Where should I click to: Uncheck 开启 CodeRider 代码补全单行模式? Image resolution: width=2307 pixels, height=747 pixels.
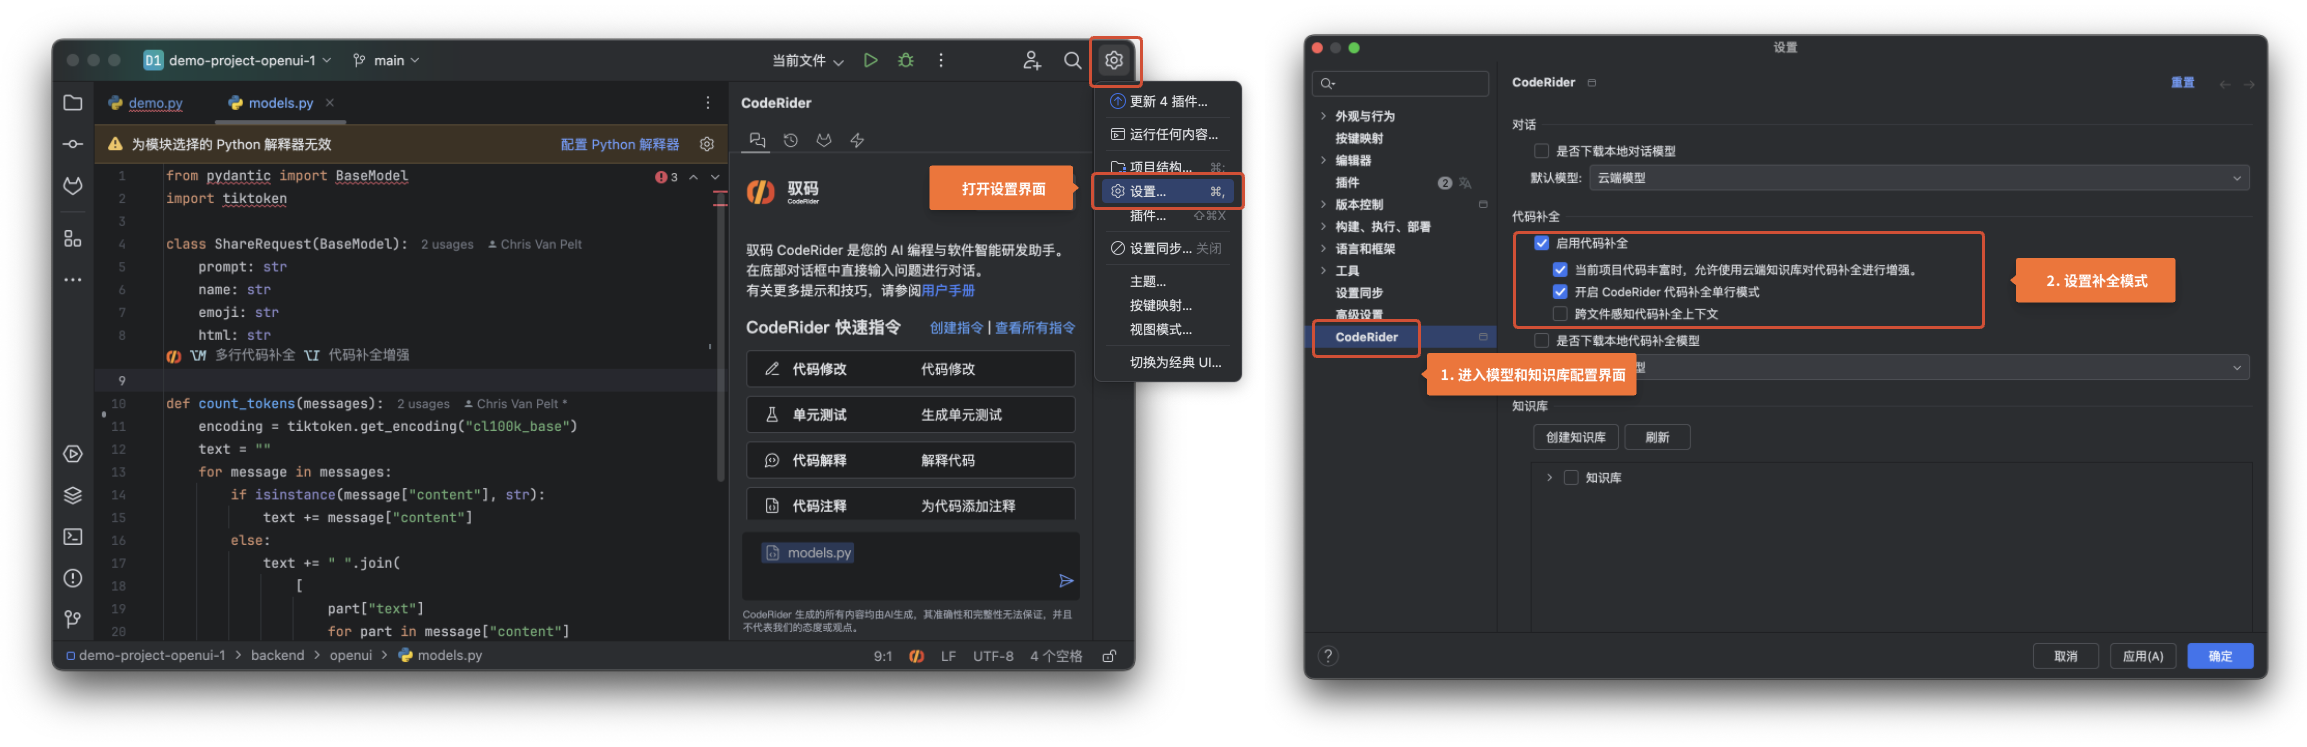[x=1560, y=292]
